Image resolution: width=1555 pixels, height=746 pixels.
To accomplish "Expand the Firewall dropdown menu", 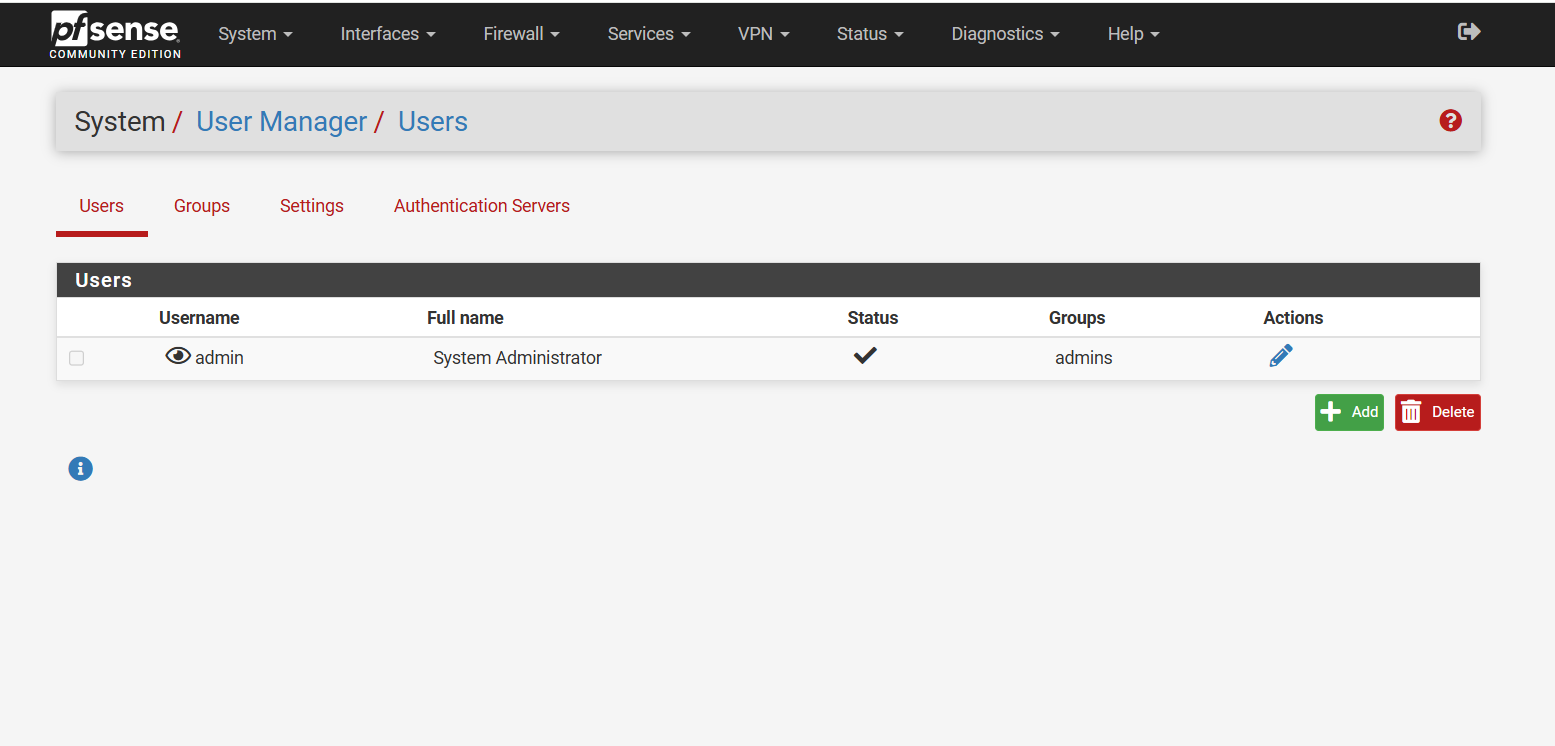I will [x=521, y=34].
